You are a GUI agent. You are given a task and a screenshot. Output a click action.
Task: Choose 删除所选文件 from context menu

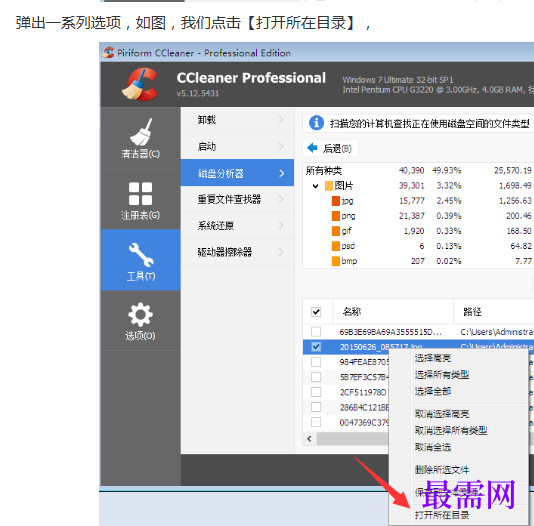[x=442, y=470]
